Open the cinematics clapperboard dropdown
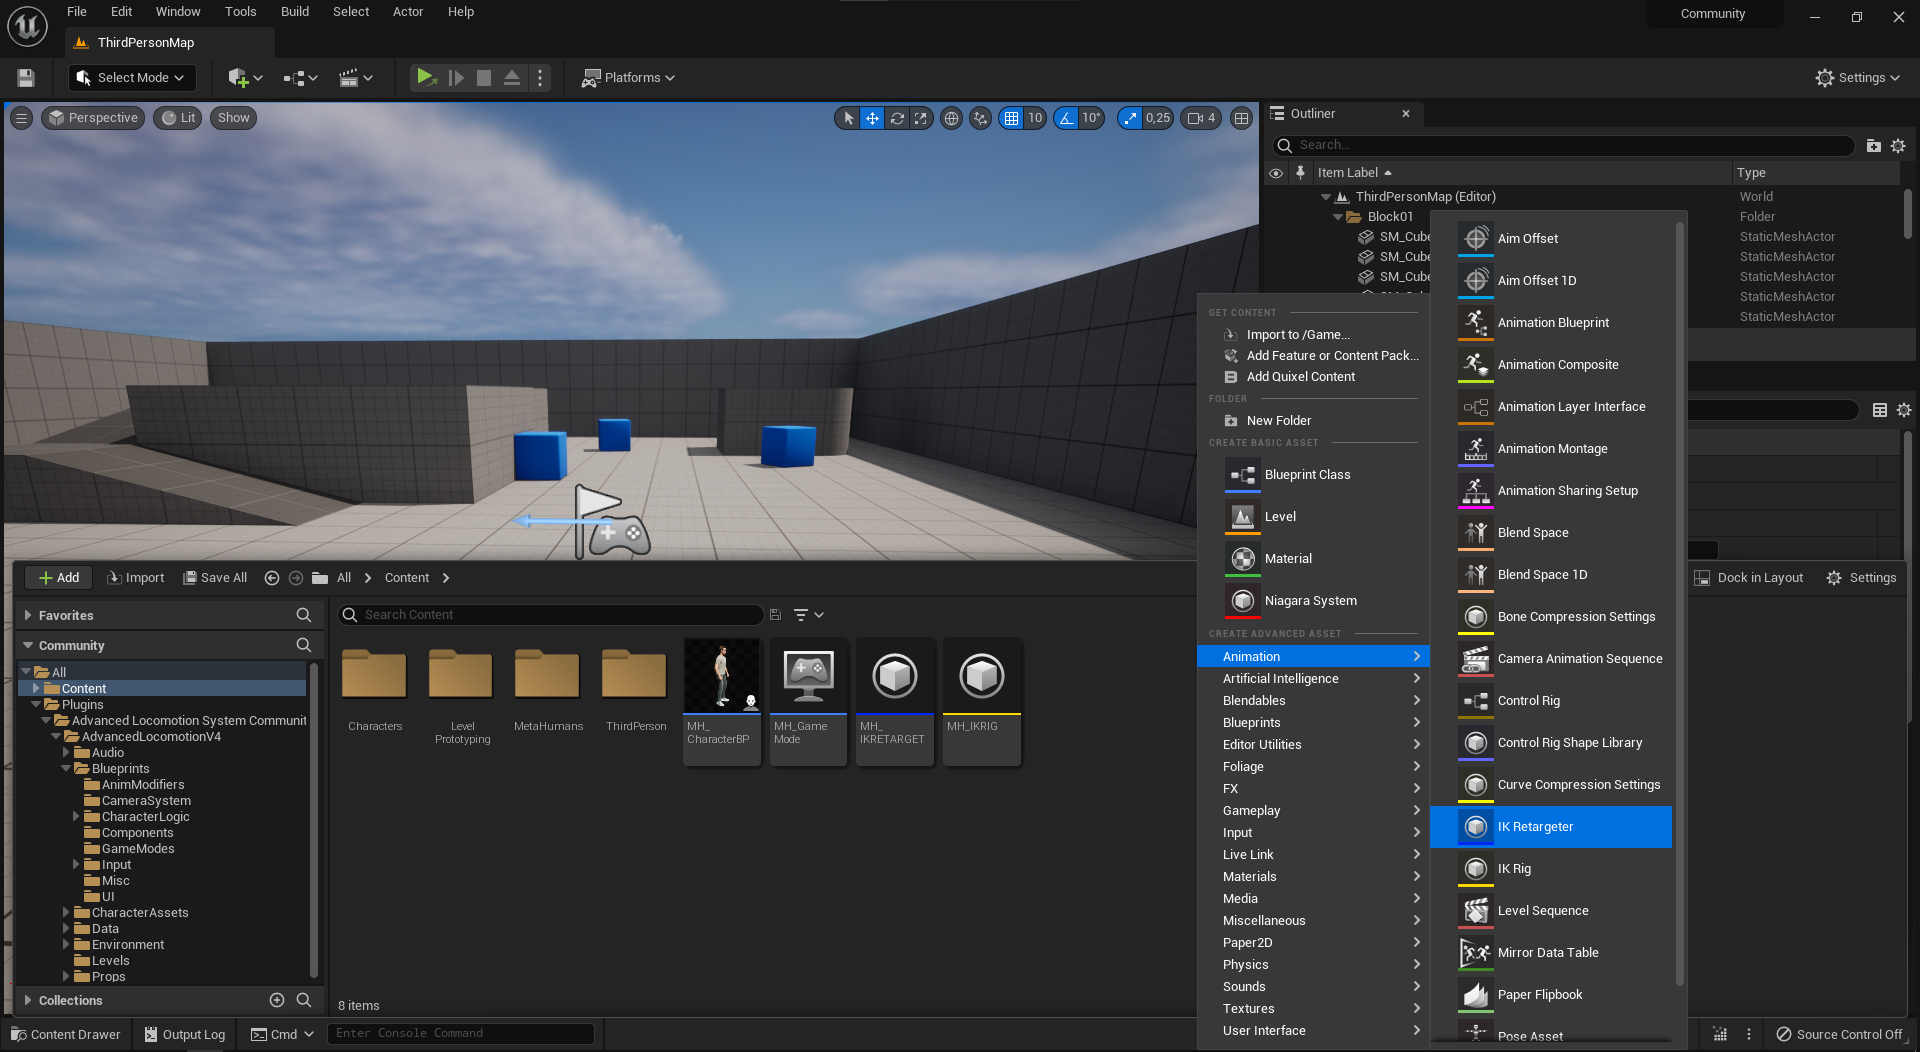This screenshot has width=1920, height=1052. (x=355, y=78)
